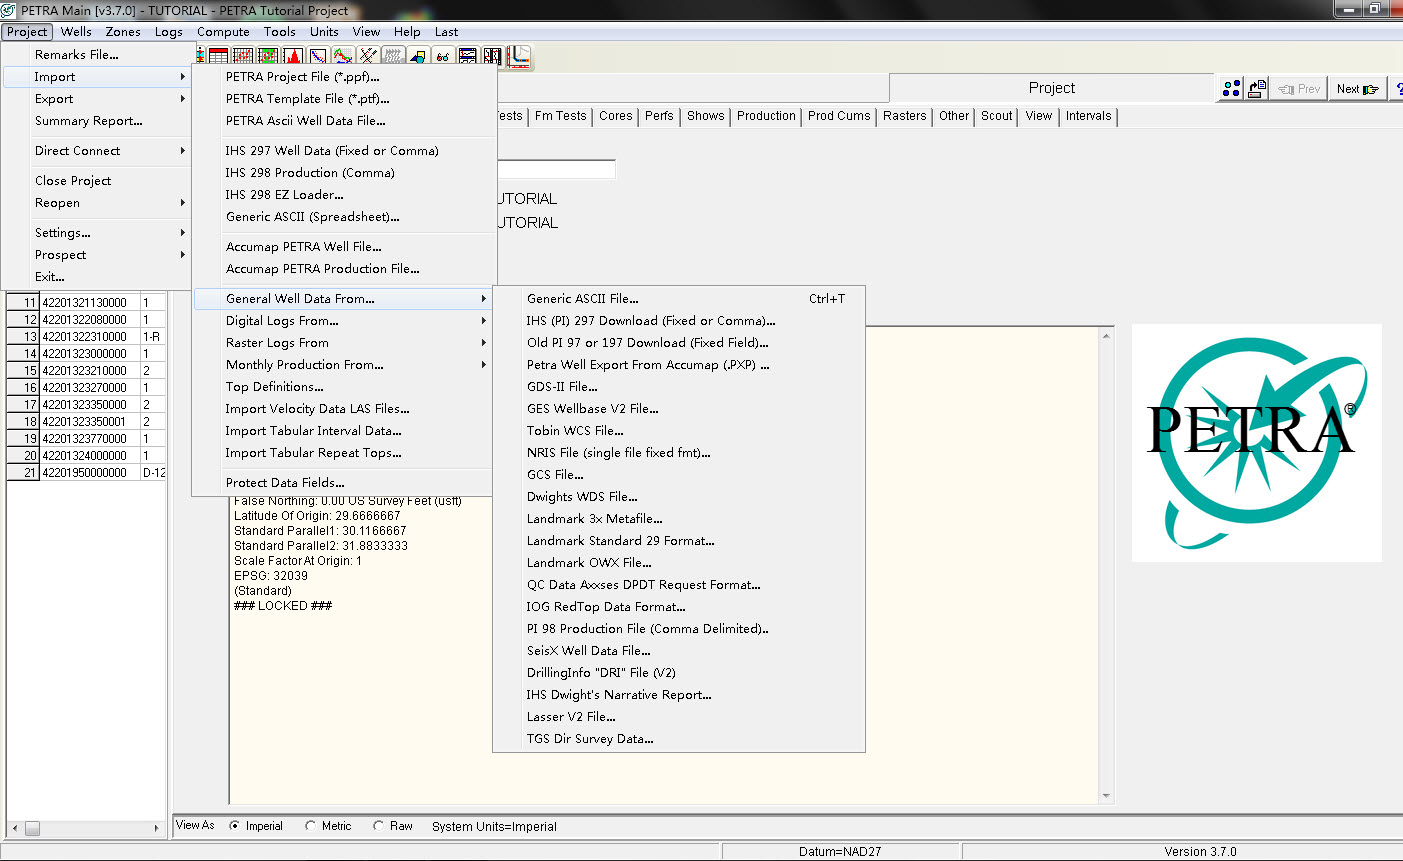Select TGS Dir Survey Data... entry
This screenshot has width=1403, height=861.
click(x=679, y=739)
